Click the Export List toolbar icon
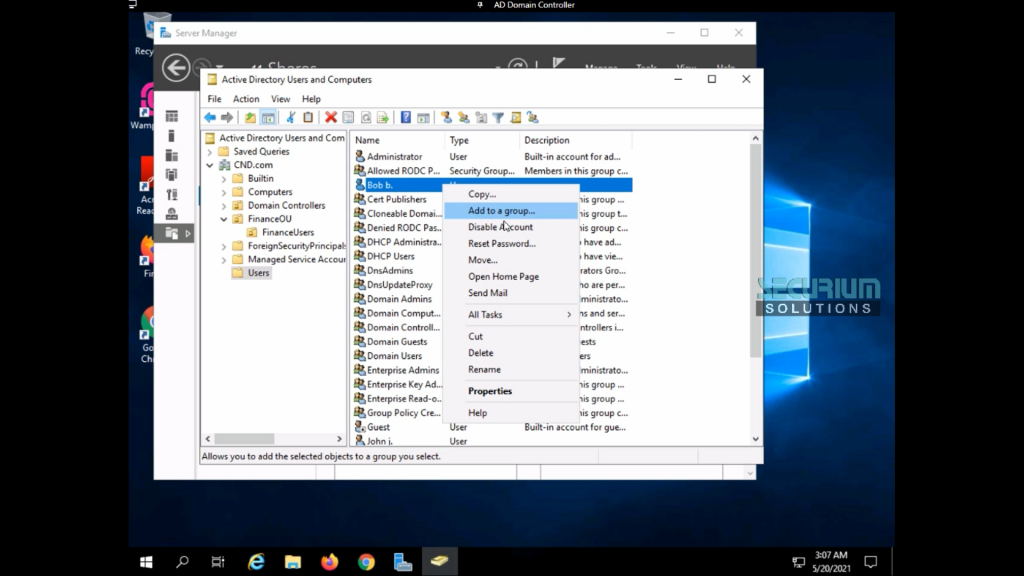Viewport: 1024px width, 576px height. [x=383, y=118]
